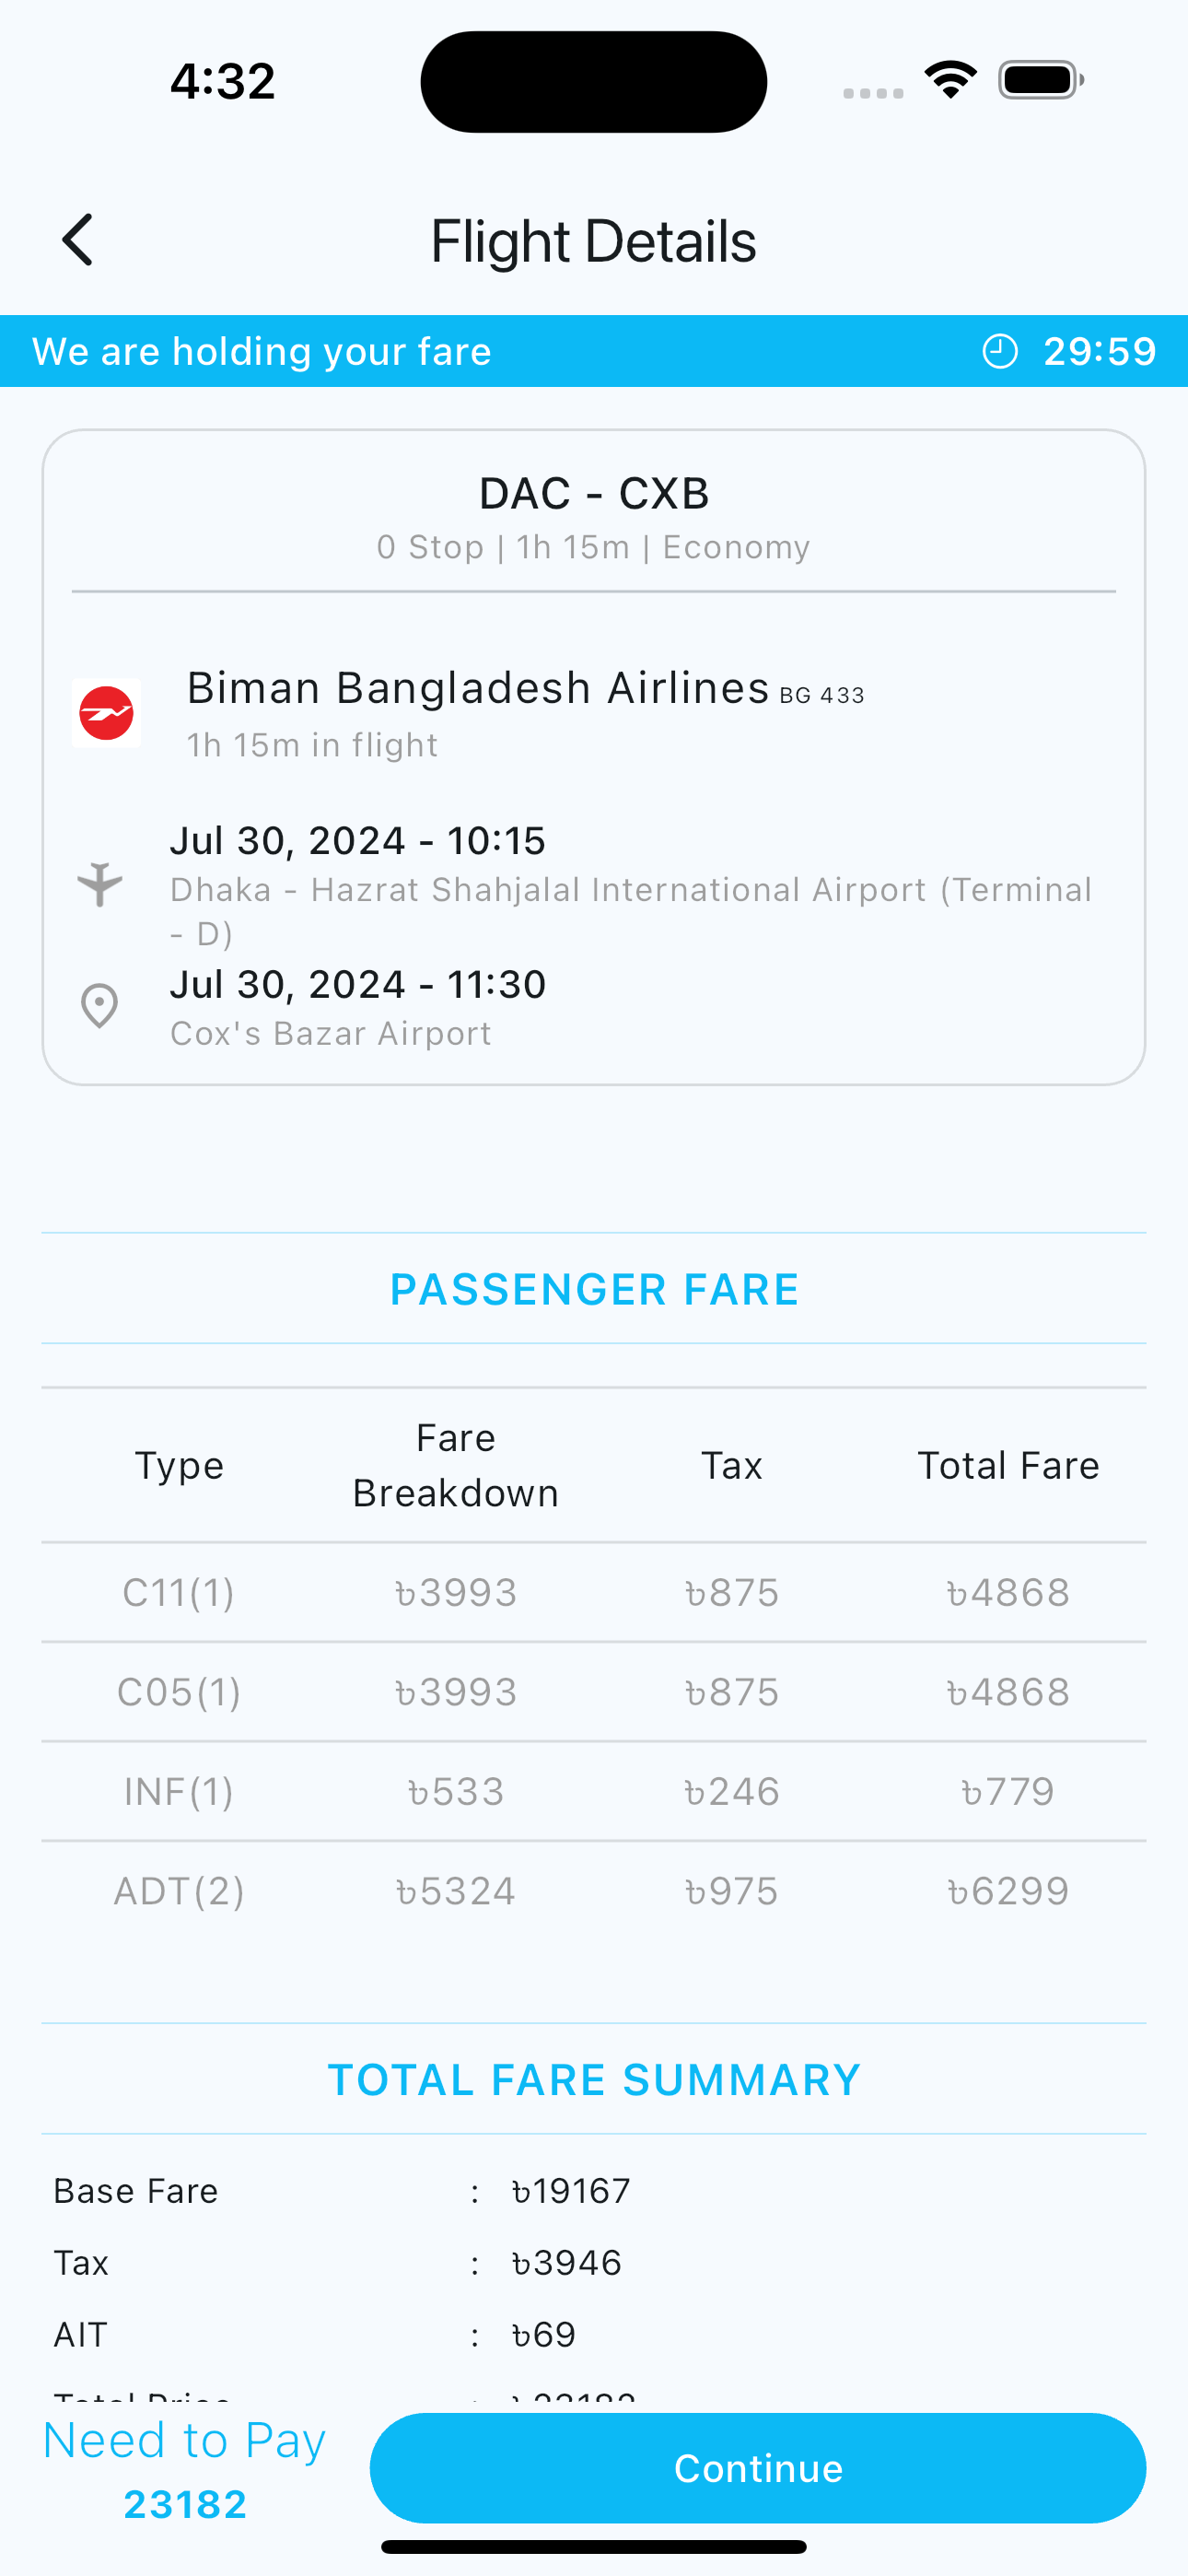This screenshot has height=2576, width=1188.
Task: Tap the BG 433 flight number
Action: [822, 695]
